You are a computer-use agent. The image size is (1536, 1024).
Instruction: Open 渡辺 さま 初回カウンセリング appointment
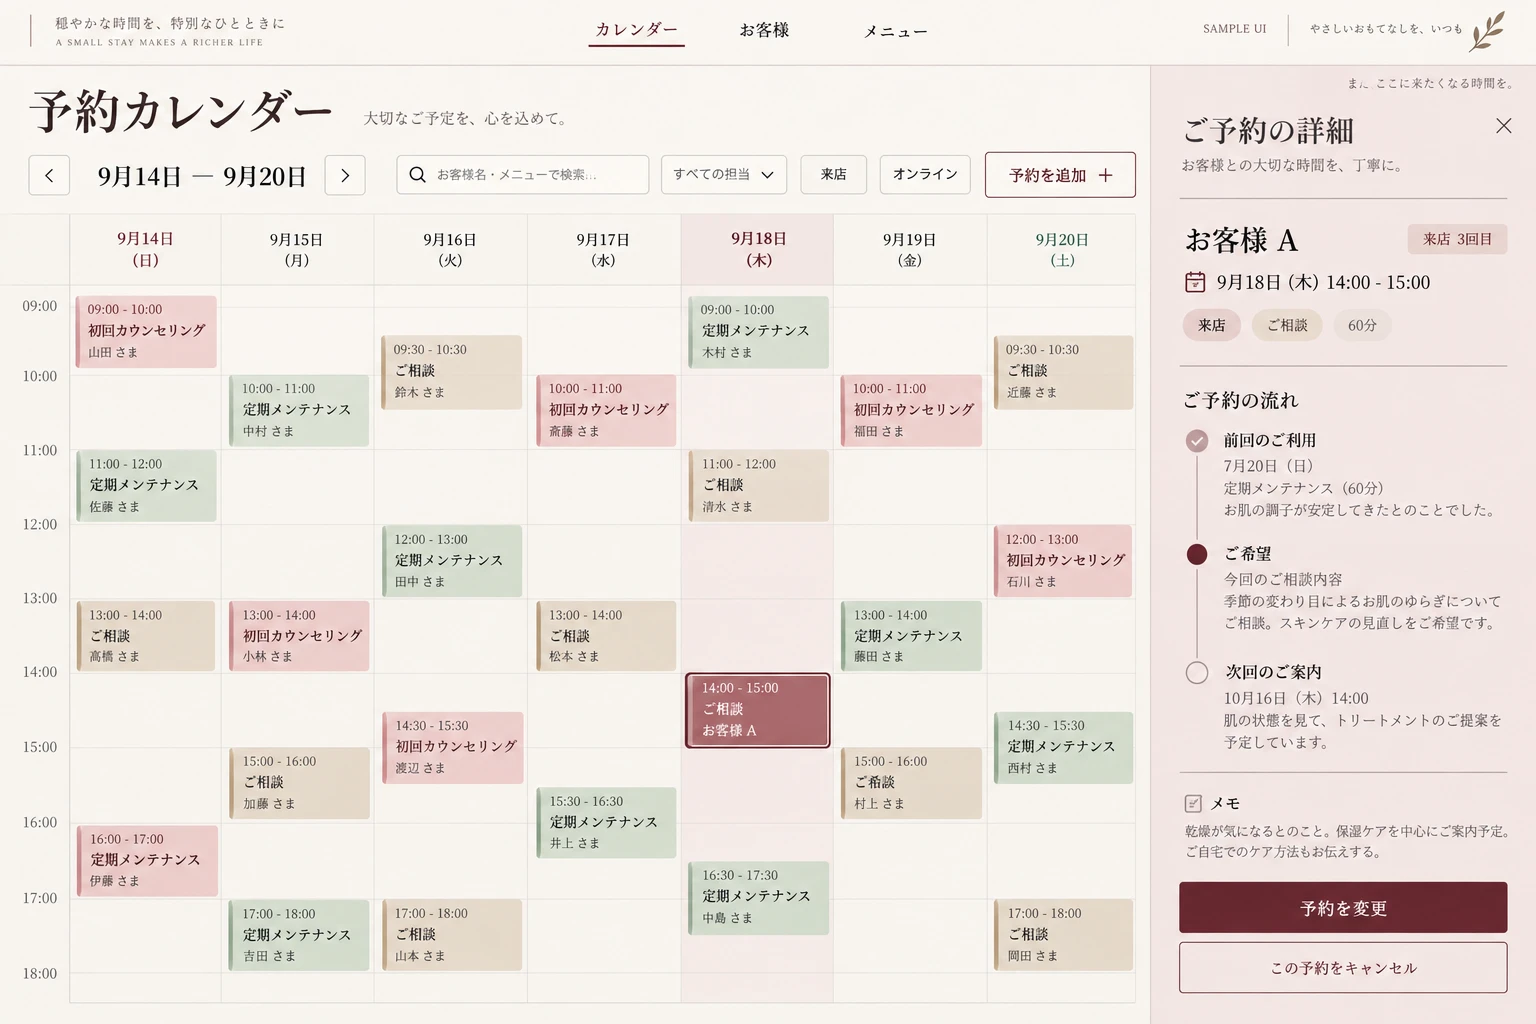pos(453,748)
